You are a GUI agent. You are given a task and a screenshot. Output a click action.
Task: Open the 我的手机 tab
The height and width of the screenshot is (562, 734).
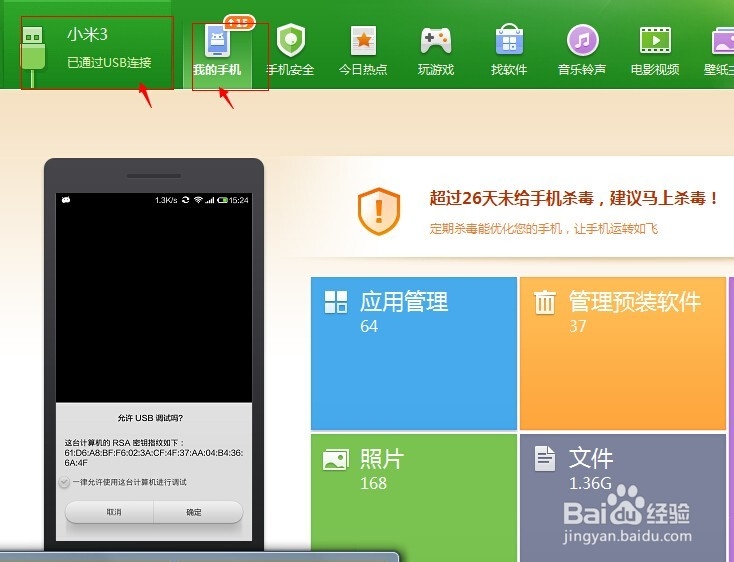[x=217, y=51]
